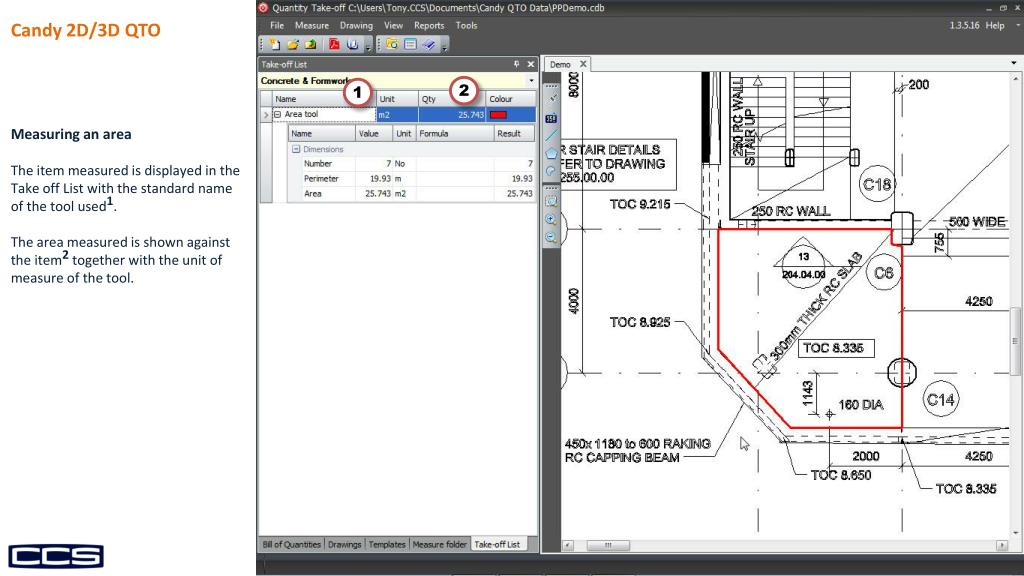Select the line measure tool

pos(551,135)
